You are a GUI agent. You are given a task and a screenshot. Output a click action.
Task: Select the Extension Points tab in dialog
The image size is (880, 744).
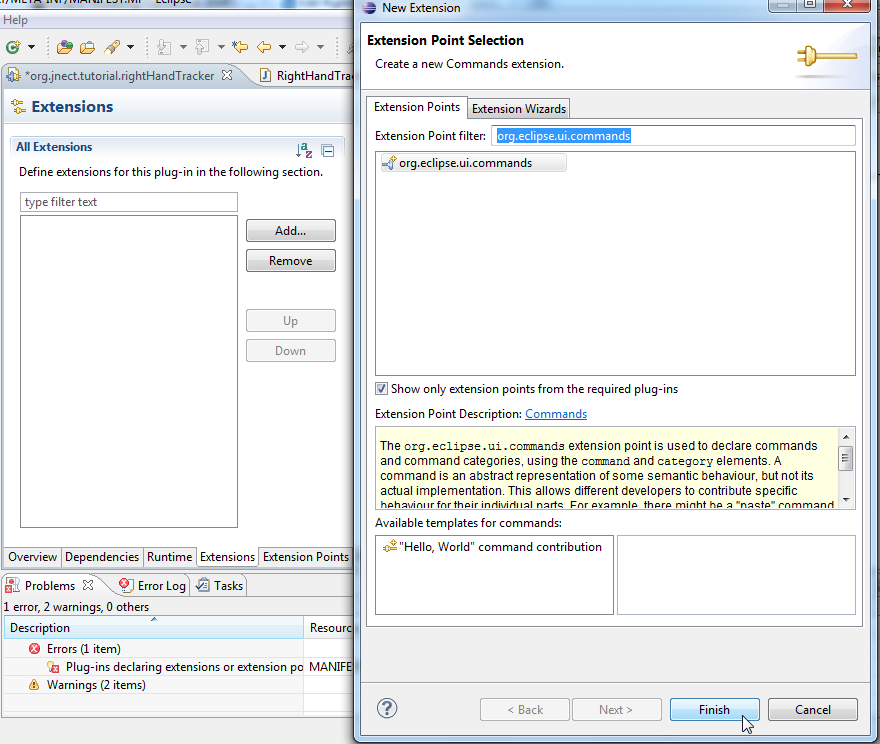416,107
